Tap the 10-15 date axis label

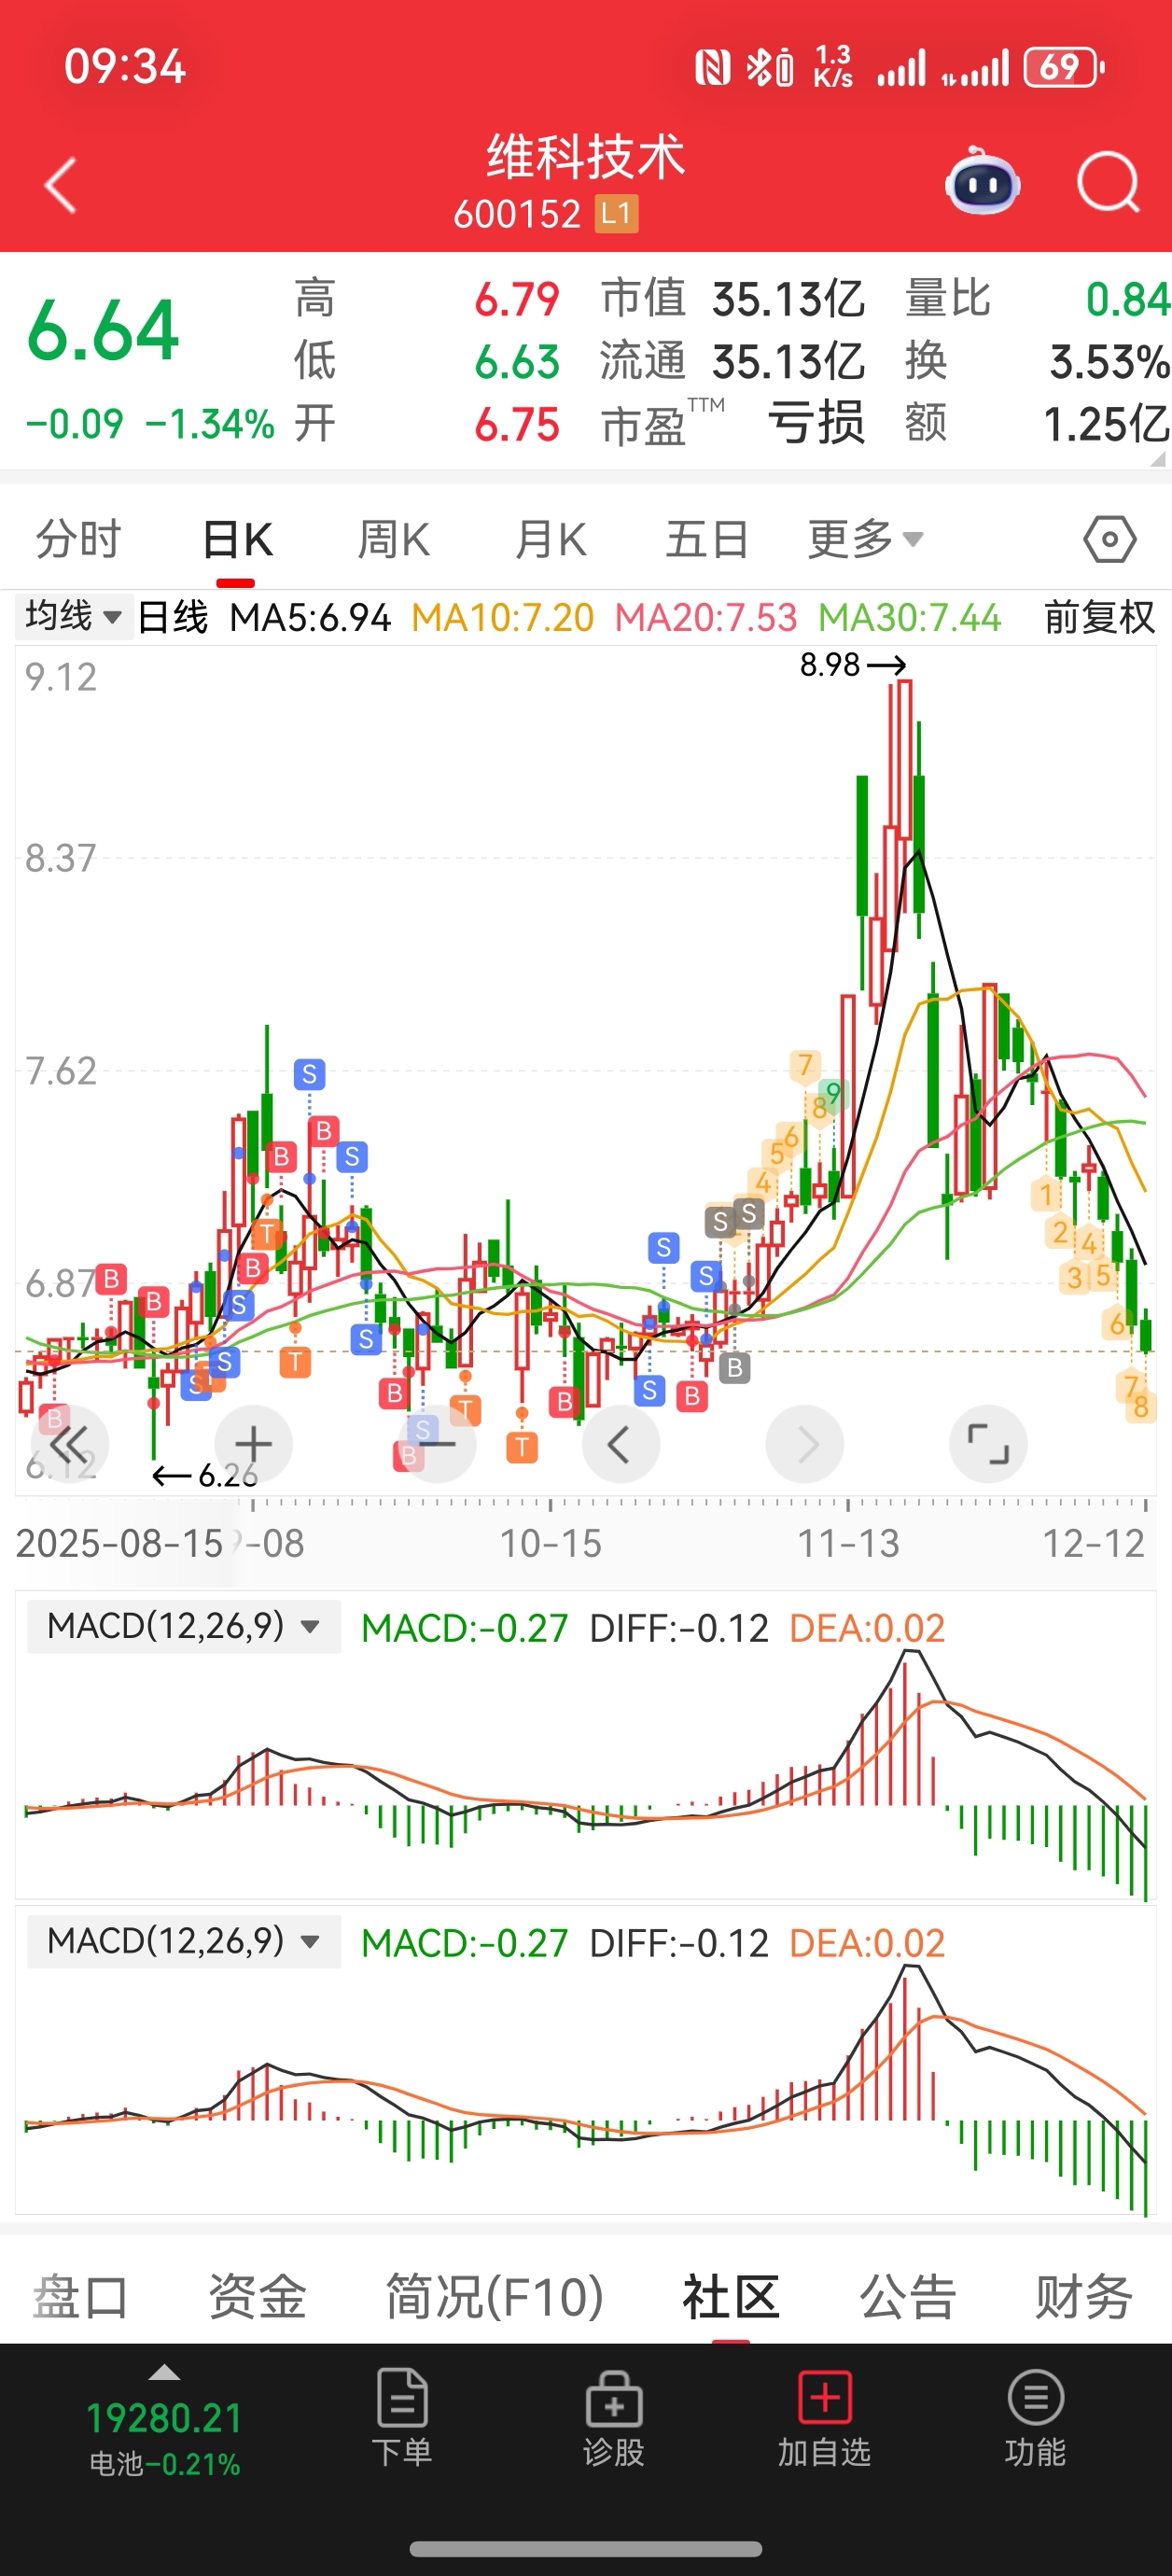[550, 1543]
